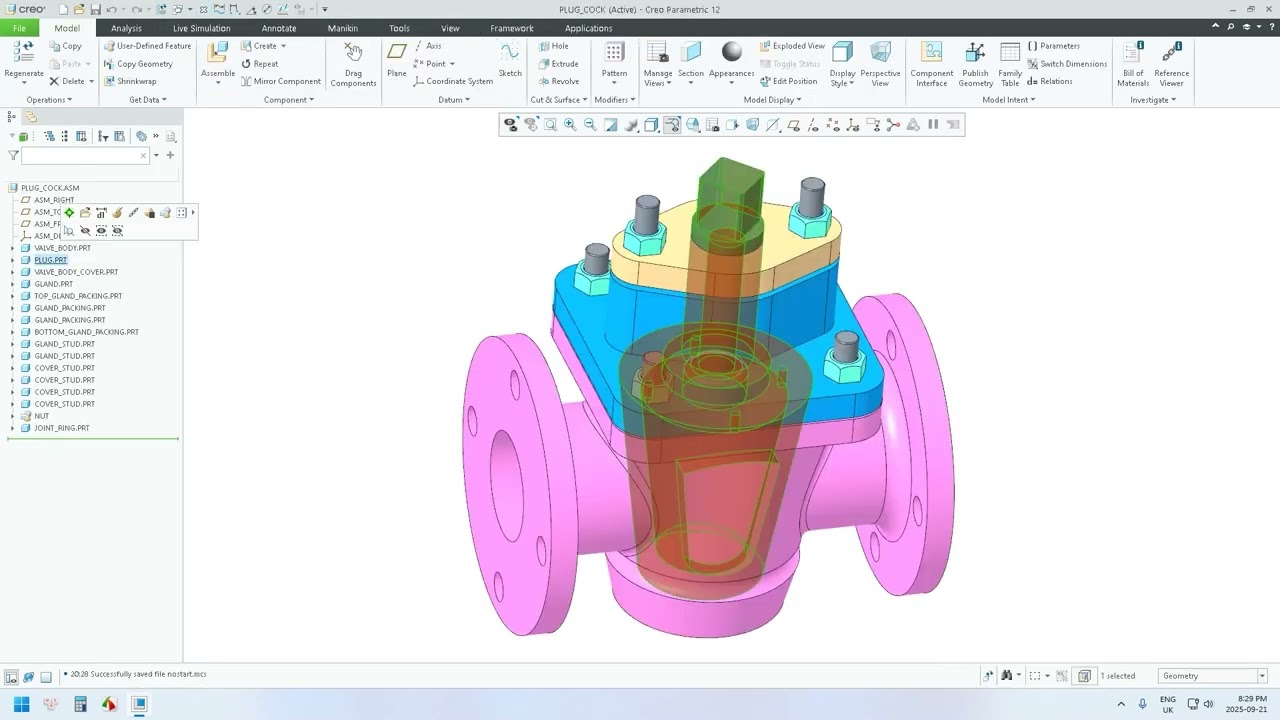
Task: Switch to the Applications tab
Action: tap(588, 28)
